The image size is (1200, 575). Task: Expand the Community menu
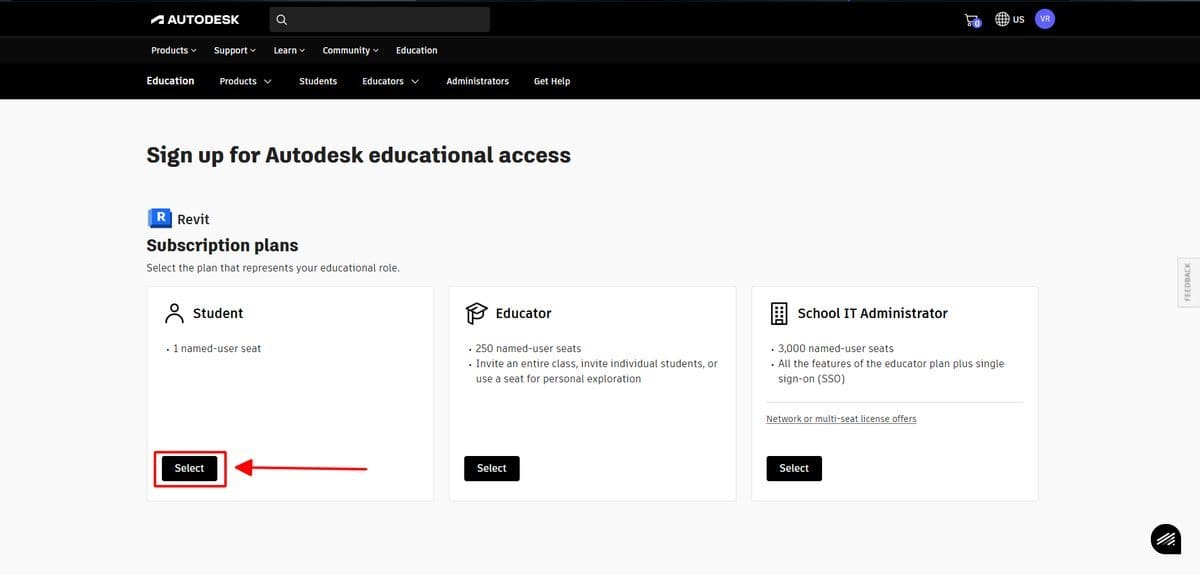350,50
